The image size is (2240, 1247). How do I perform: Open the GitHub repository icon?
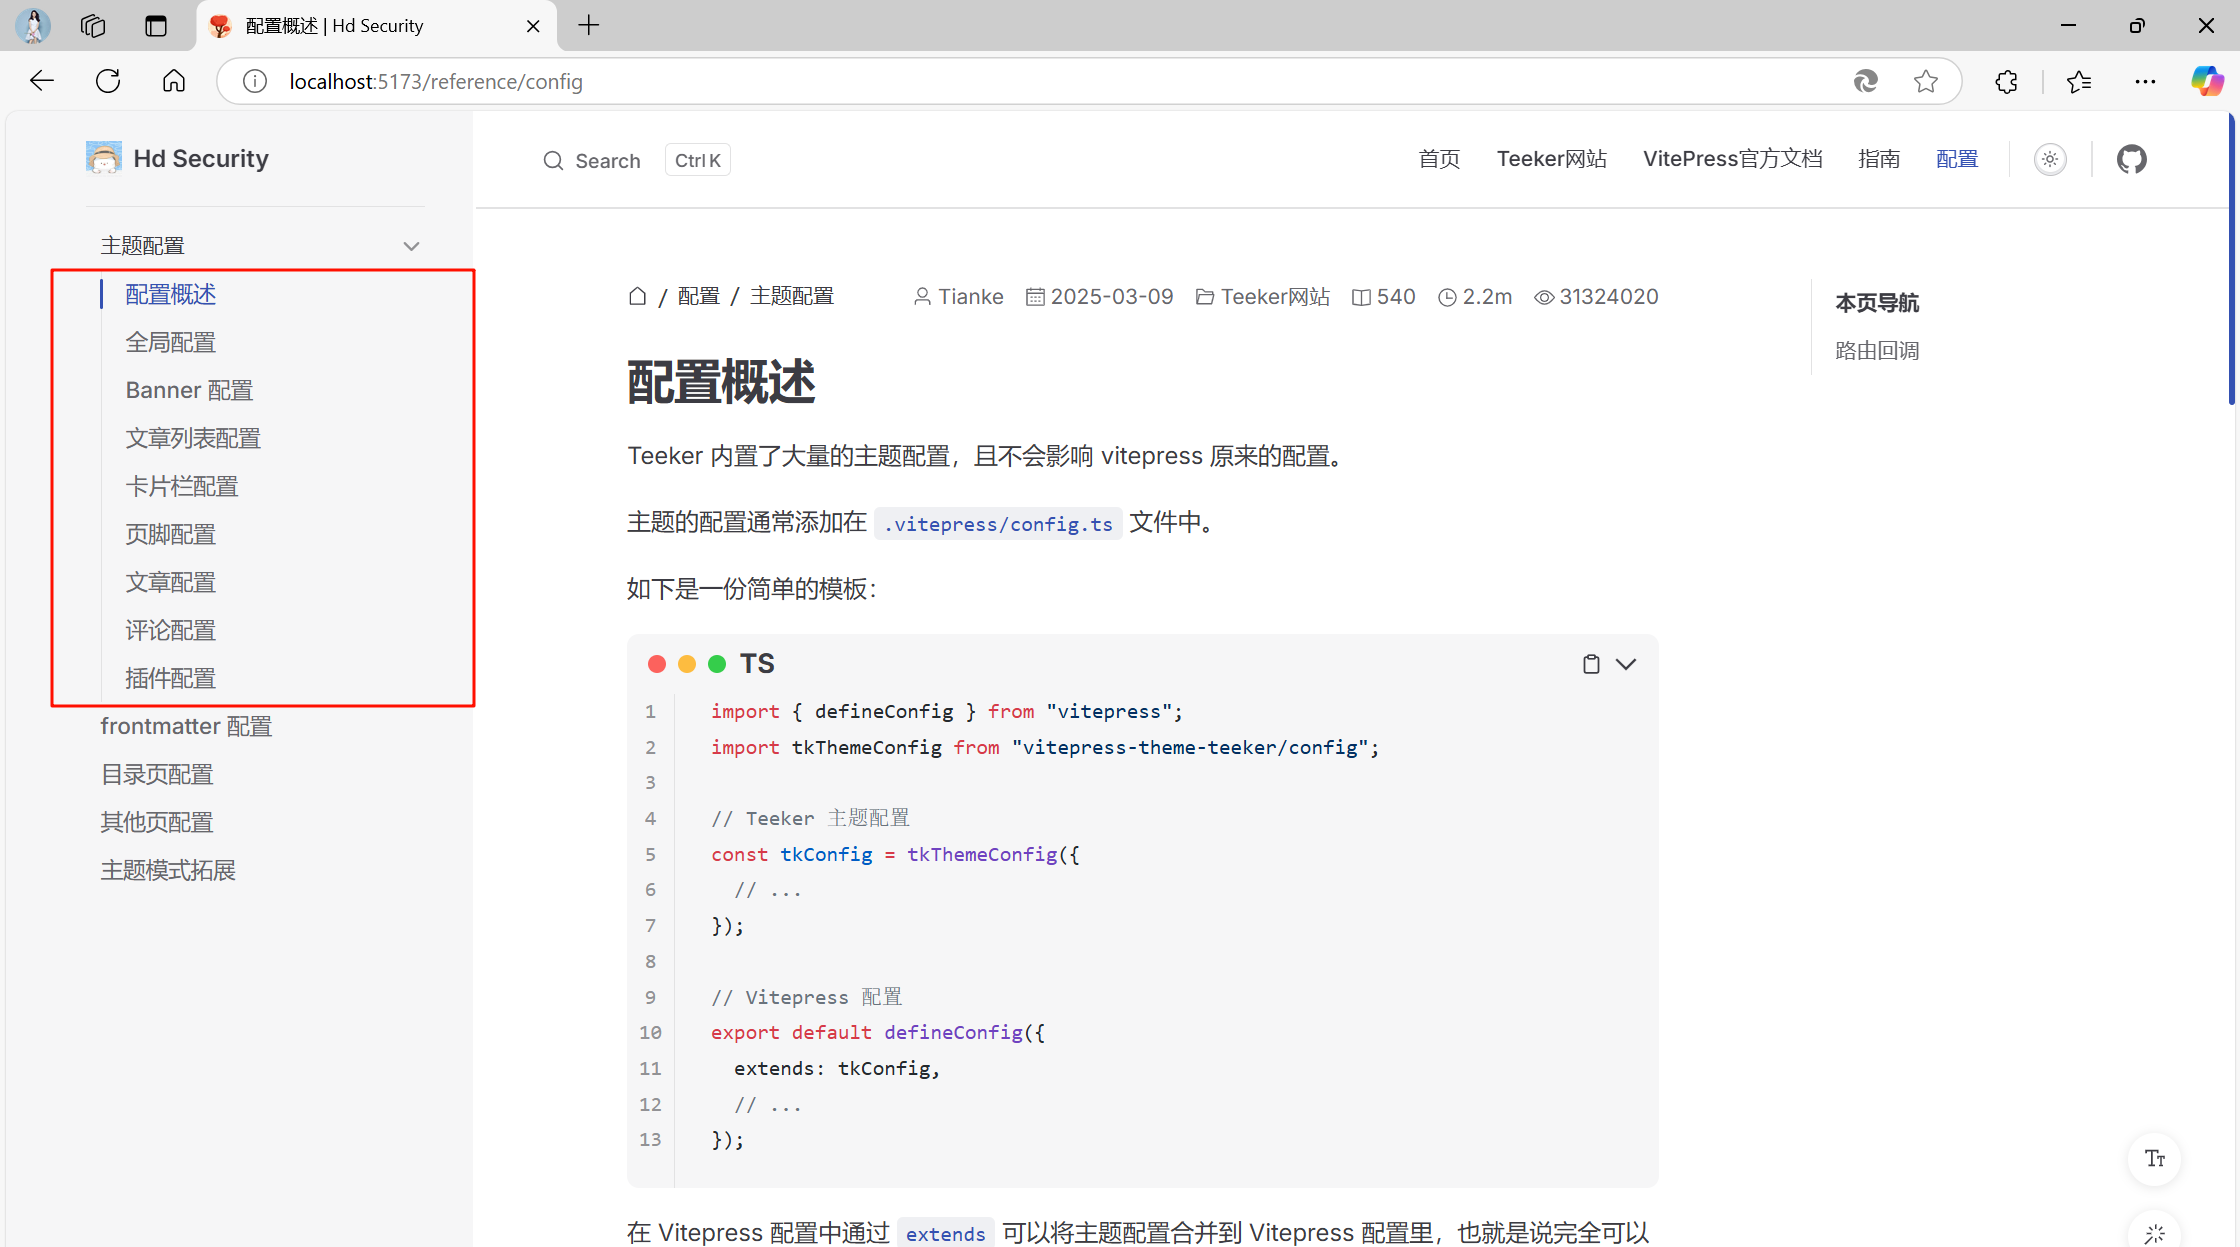tap(2131, 159)
